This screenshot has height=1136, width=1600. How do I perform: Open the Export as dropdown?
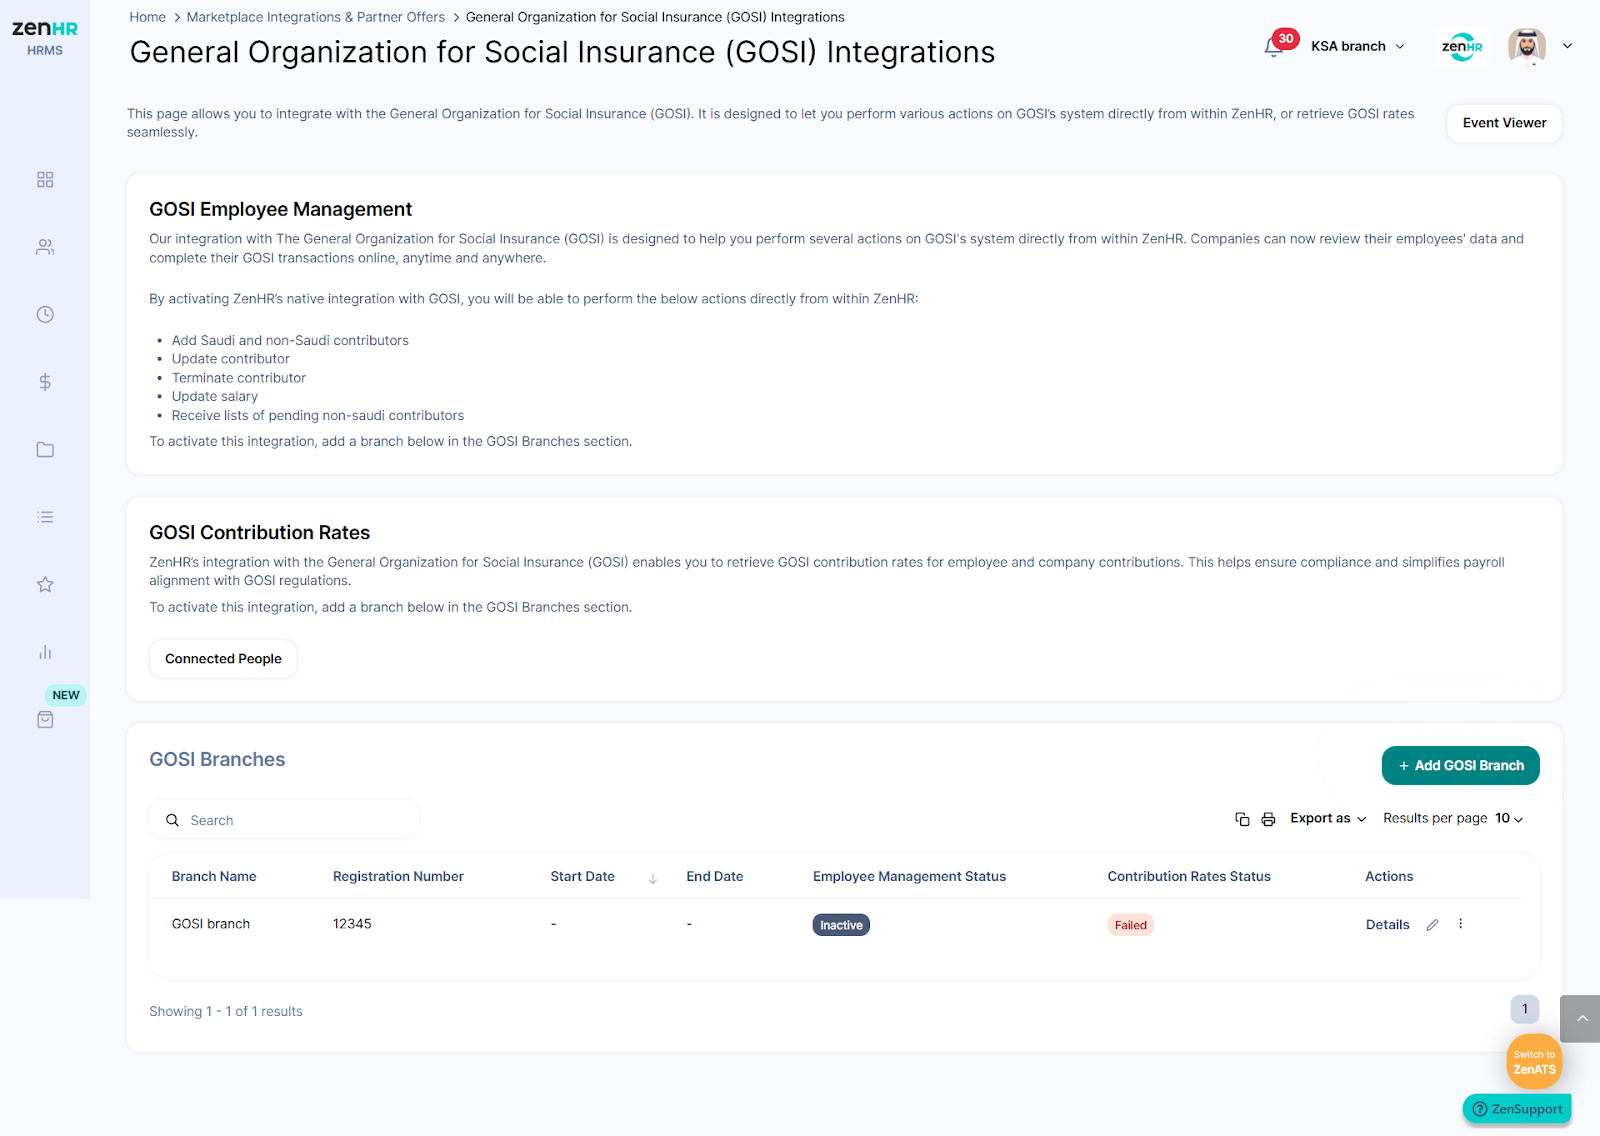point(1328,818)
